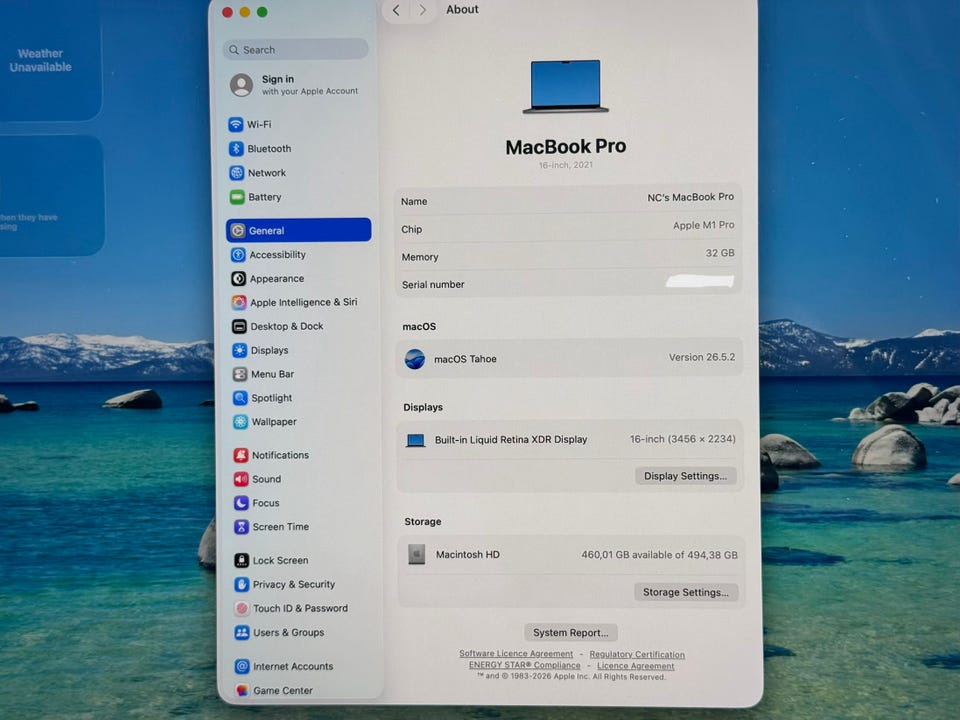
Task: Open the Wallpaper icon entry
Action: (x=241, y=422)
